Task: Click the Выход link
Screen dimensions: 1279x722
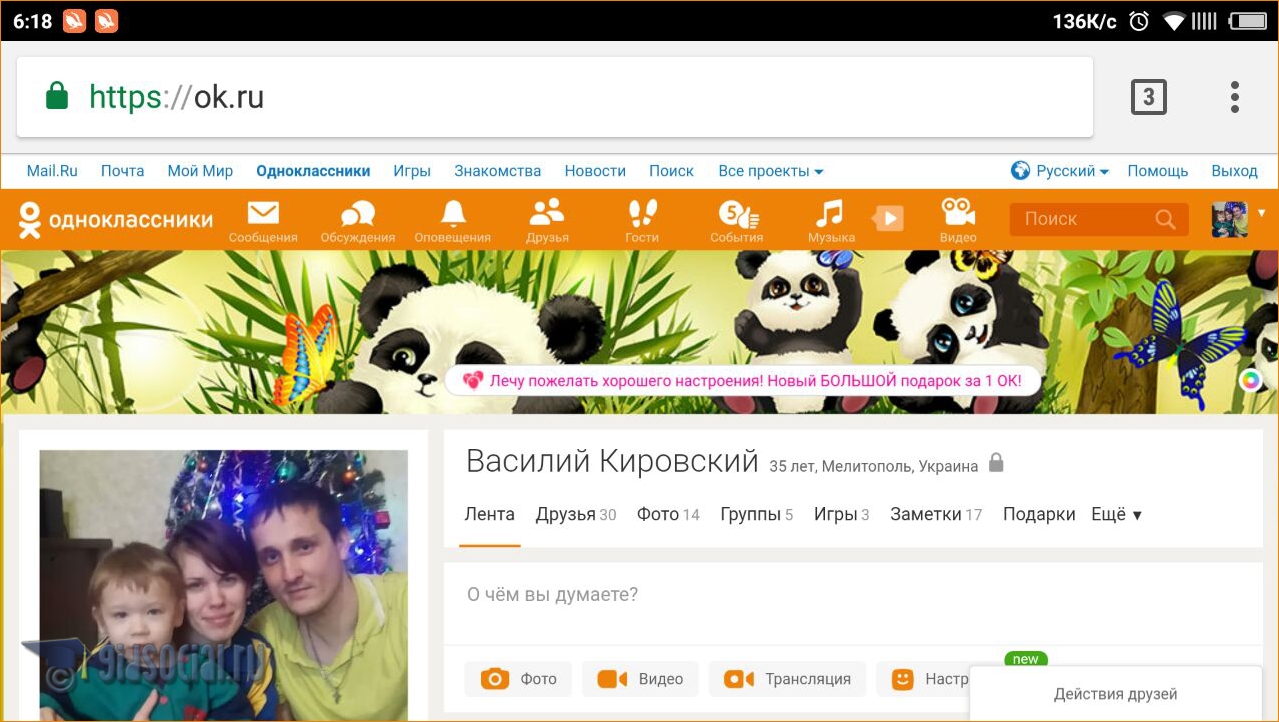Action: tap(1234, 171)
